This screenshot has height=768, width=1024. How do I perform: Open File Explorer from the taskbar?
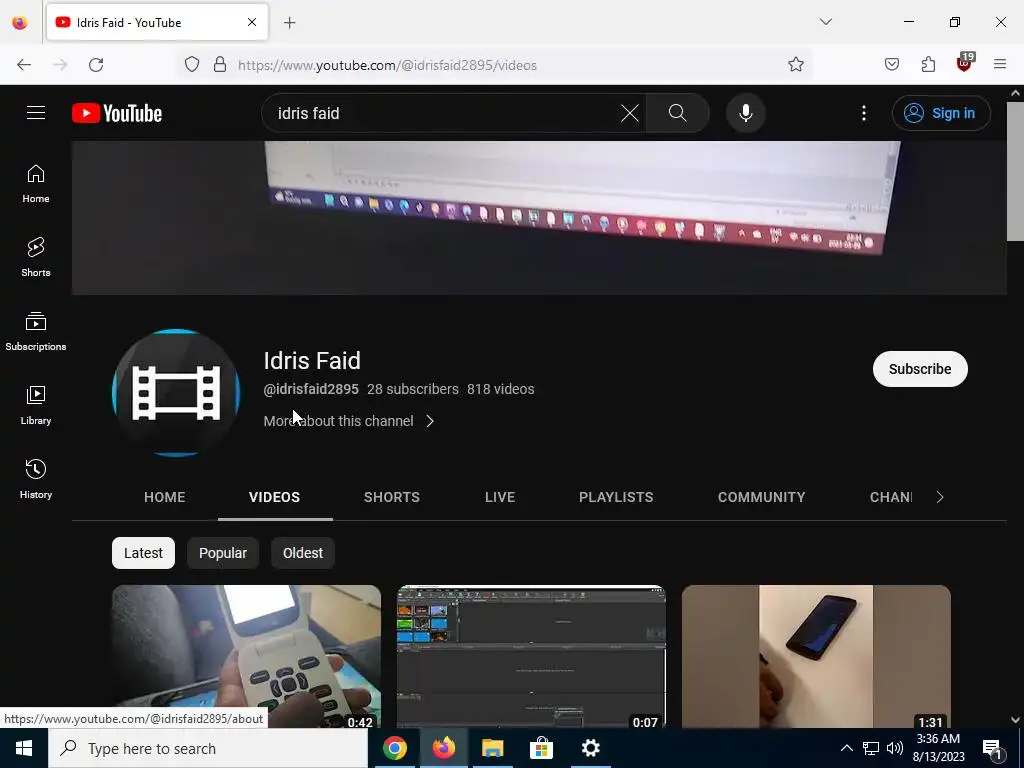[x=492, y=748]
